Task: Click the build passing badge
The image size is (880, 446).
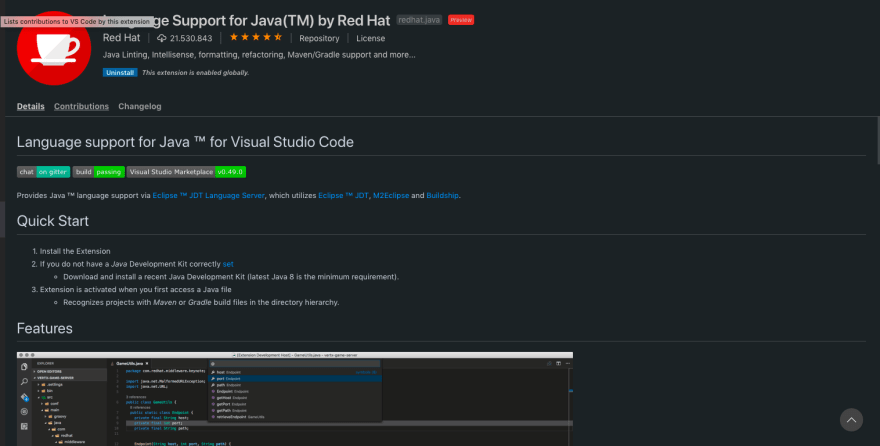Action: pos(98,172)
